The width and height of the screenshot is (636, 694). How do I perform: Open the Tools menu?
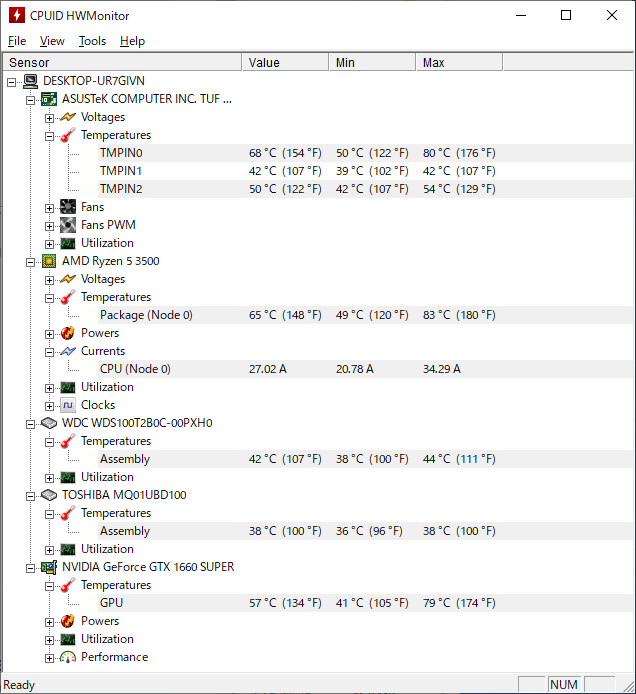[x=92, y=41]
